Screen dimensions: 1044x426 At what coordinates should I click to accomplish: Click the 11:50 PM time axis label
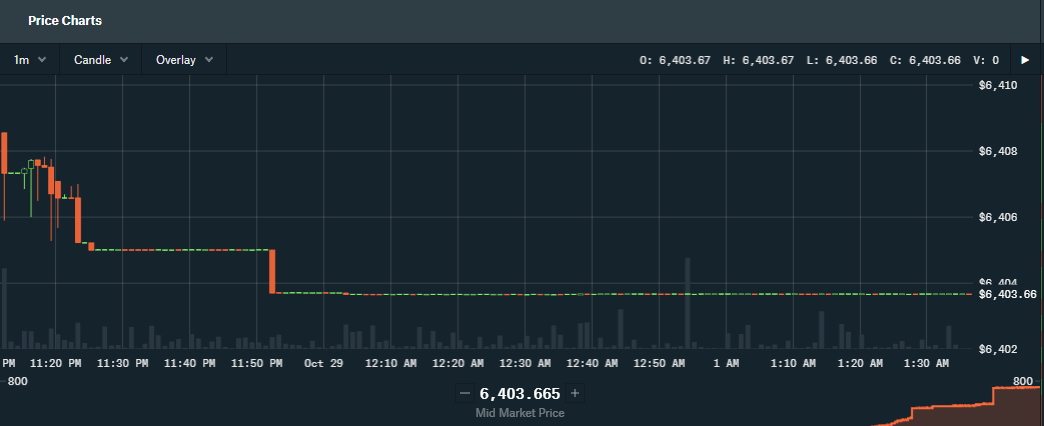point(257,363)
